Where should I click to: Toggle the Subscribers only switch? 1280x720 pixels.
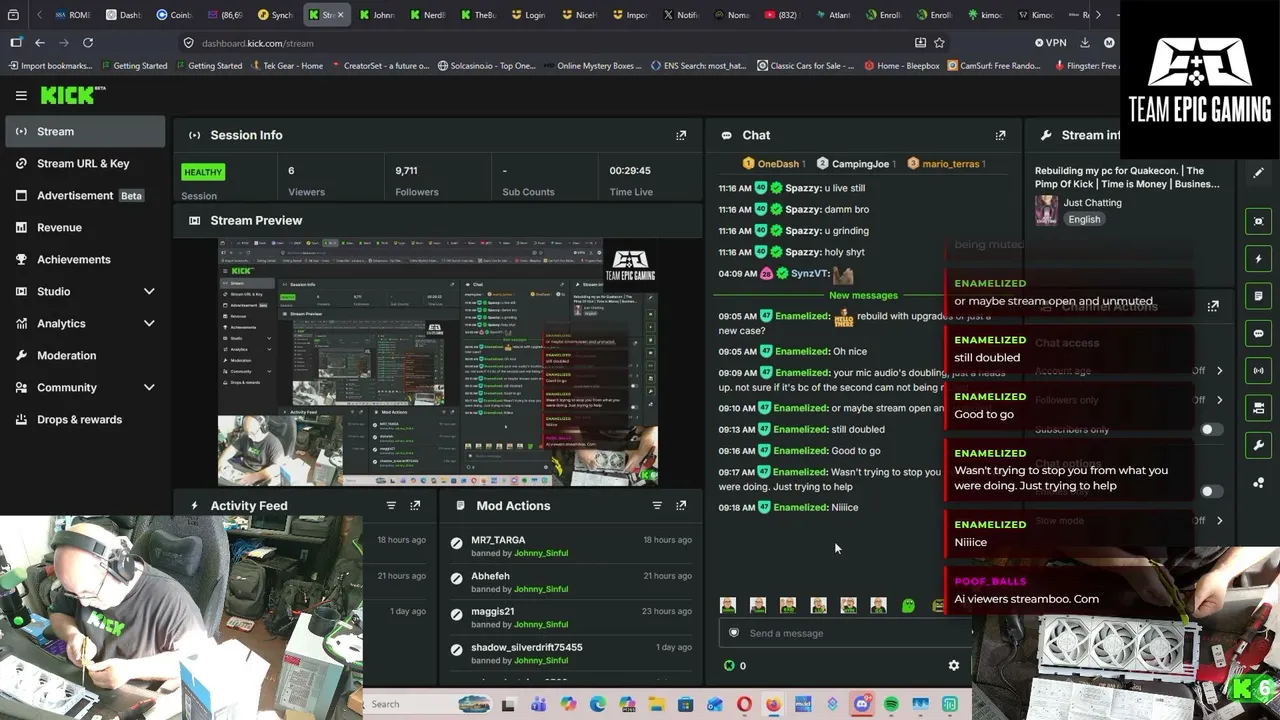coord(1210,430)
